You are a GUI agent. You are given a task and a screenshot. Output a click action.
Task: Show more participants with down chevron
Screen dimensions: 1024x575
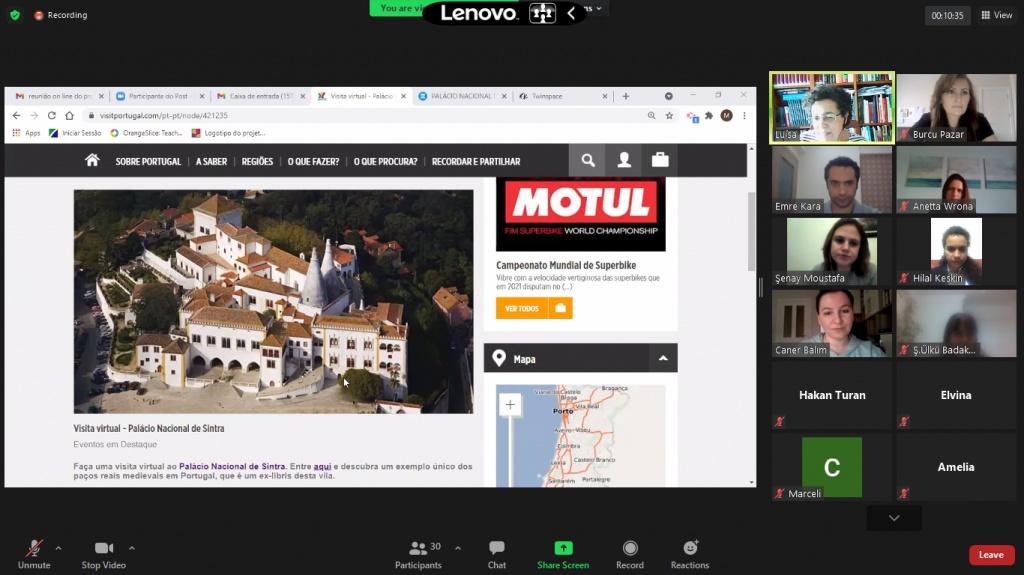[894, 518]
